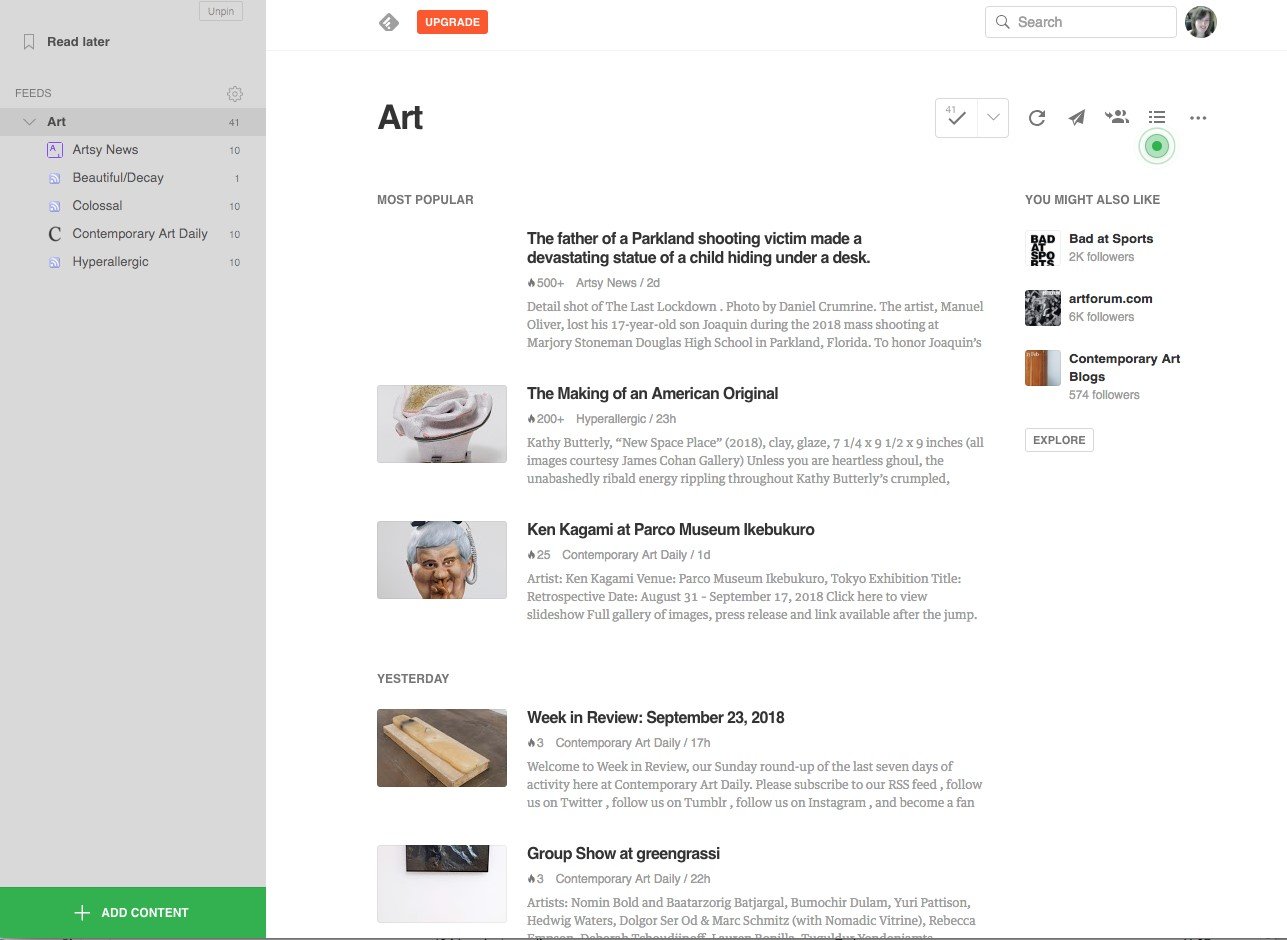The width and height of the screenshot is (1287, 940).
Task: Mark all 41 as read checkmark
Action: click(956, 118)
